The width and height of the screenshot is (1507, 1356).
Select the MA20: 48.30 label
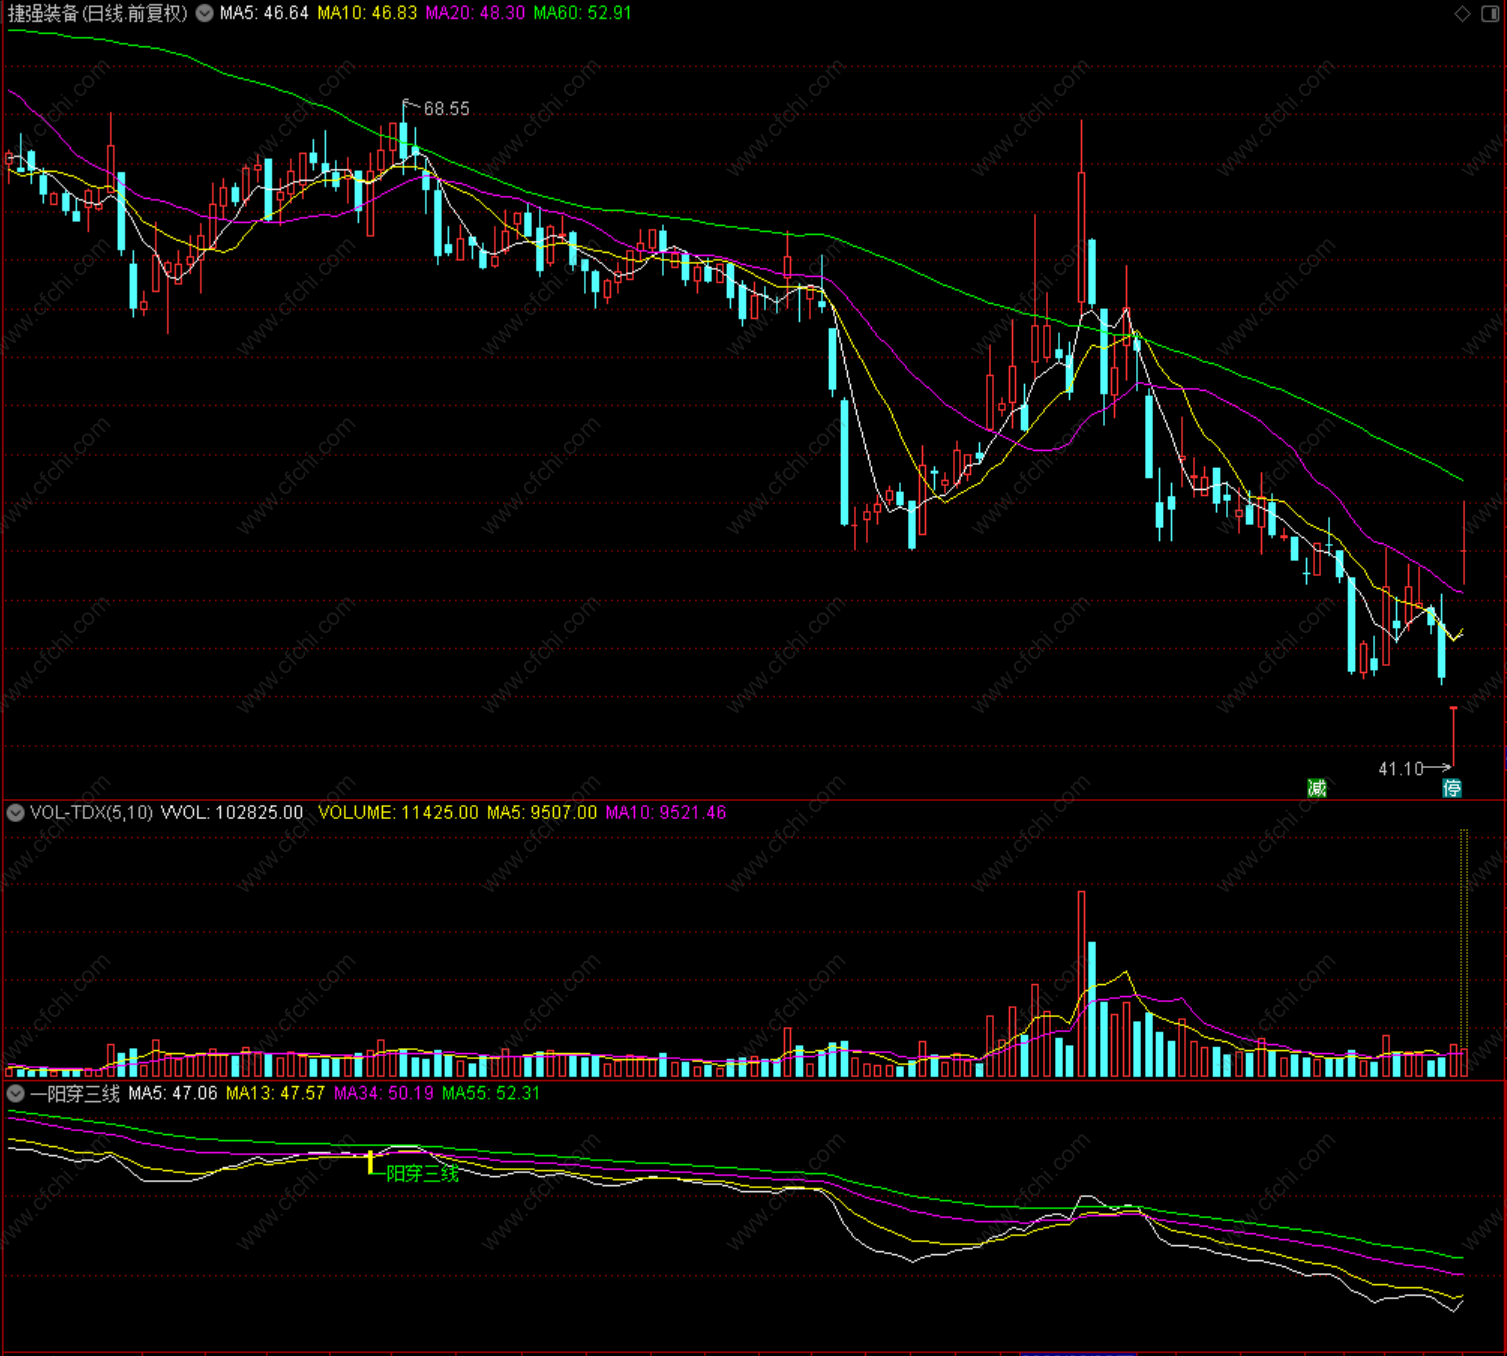tap(475, 13)
